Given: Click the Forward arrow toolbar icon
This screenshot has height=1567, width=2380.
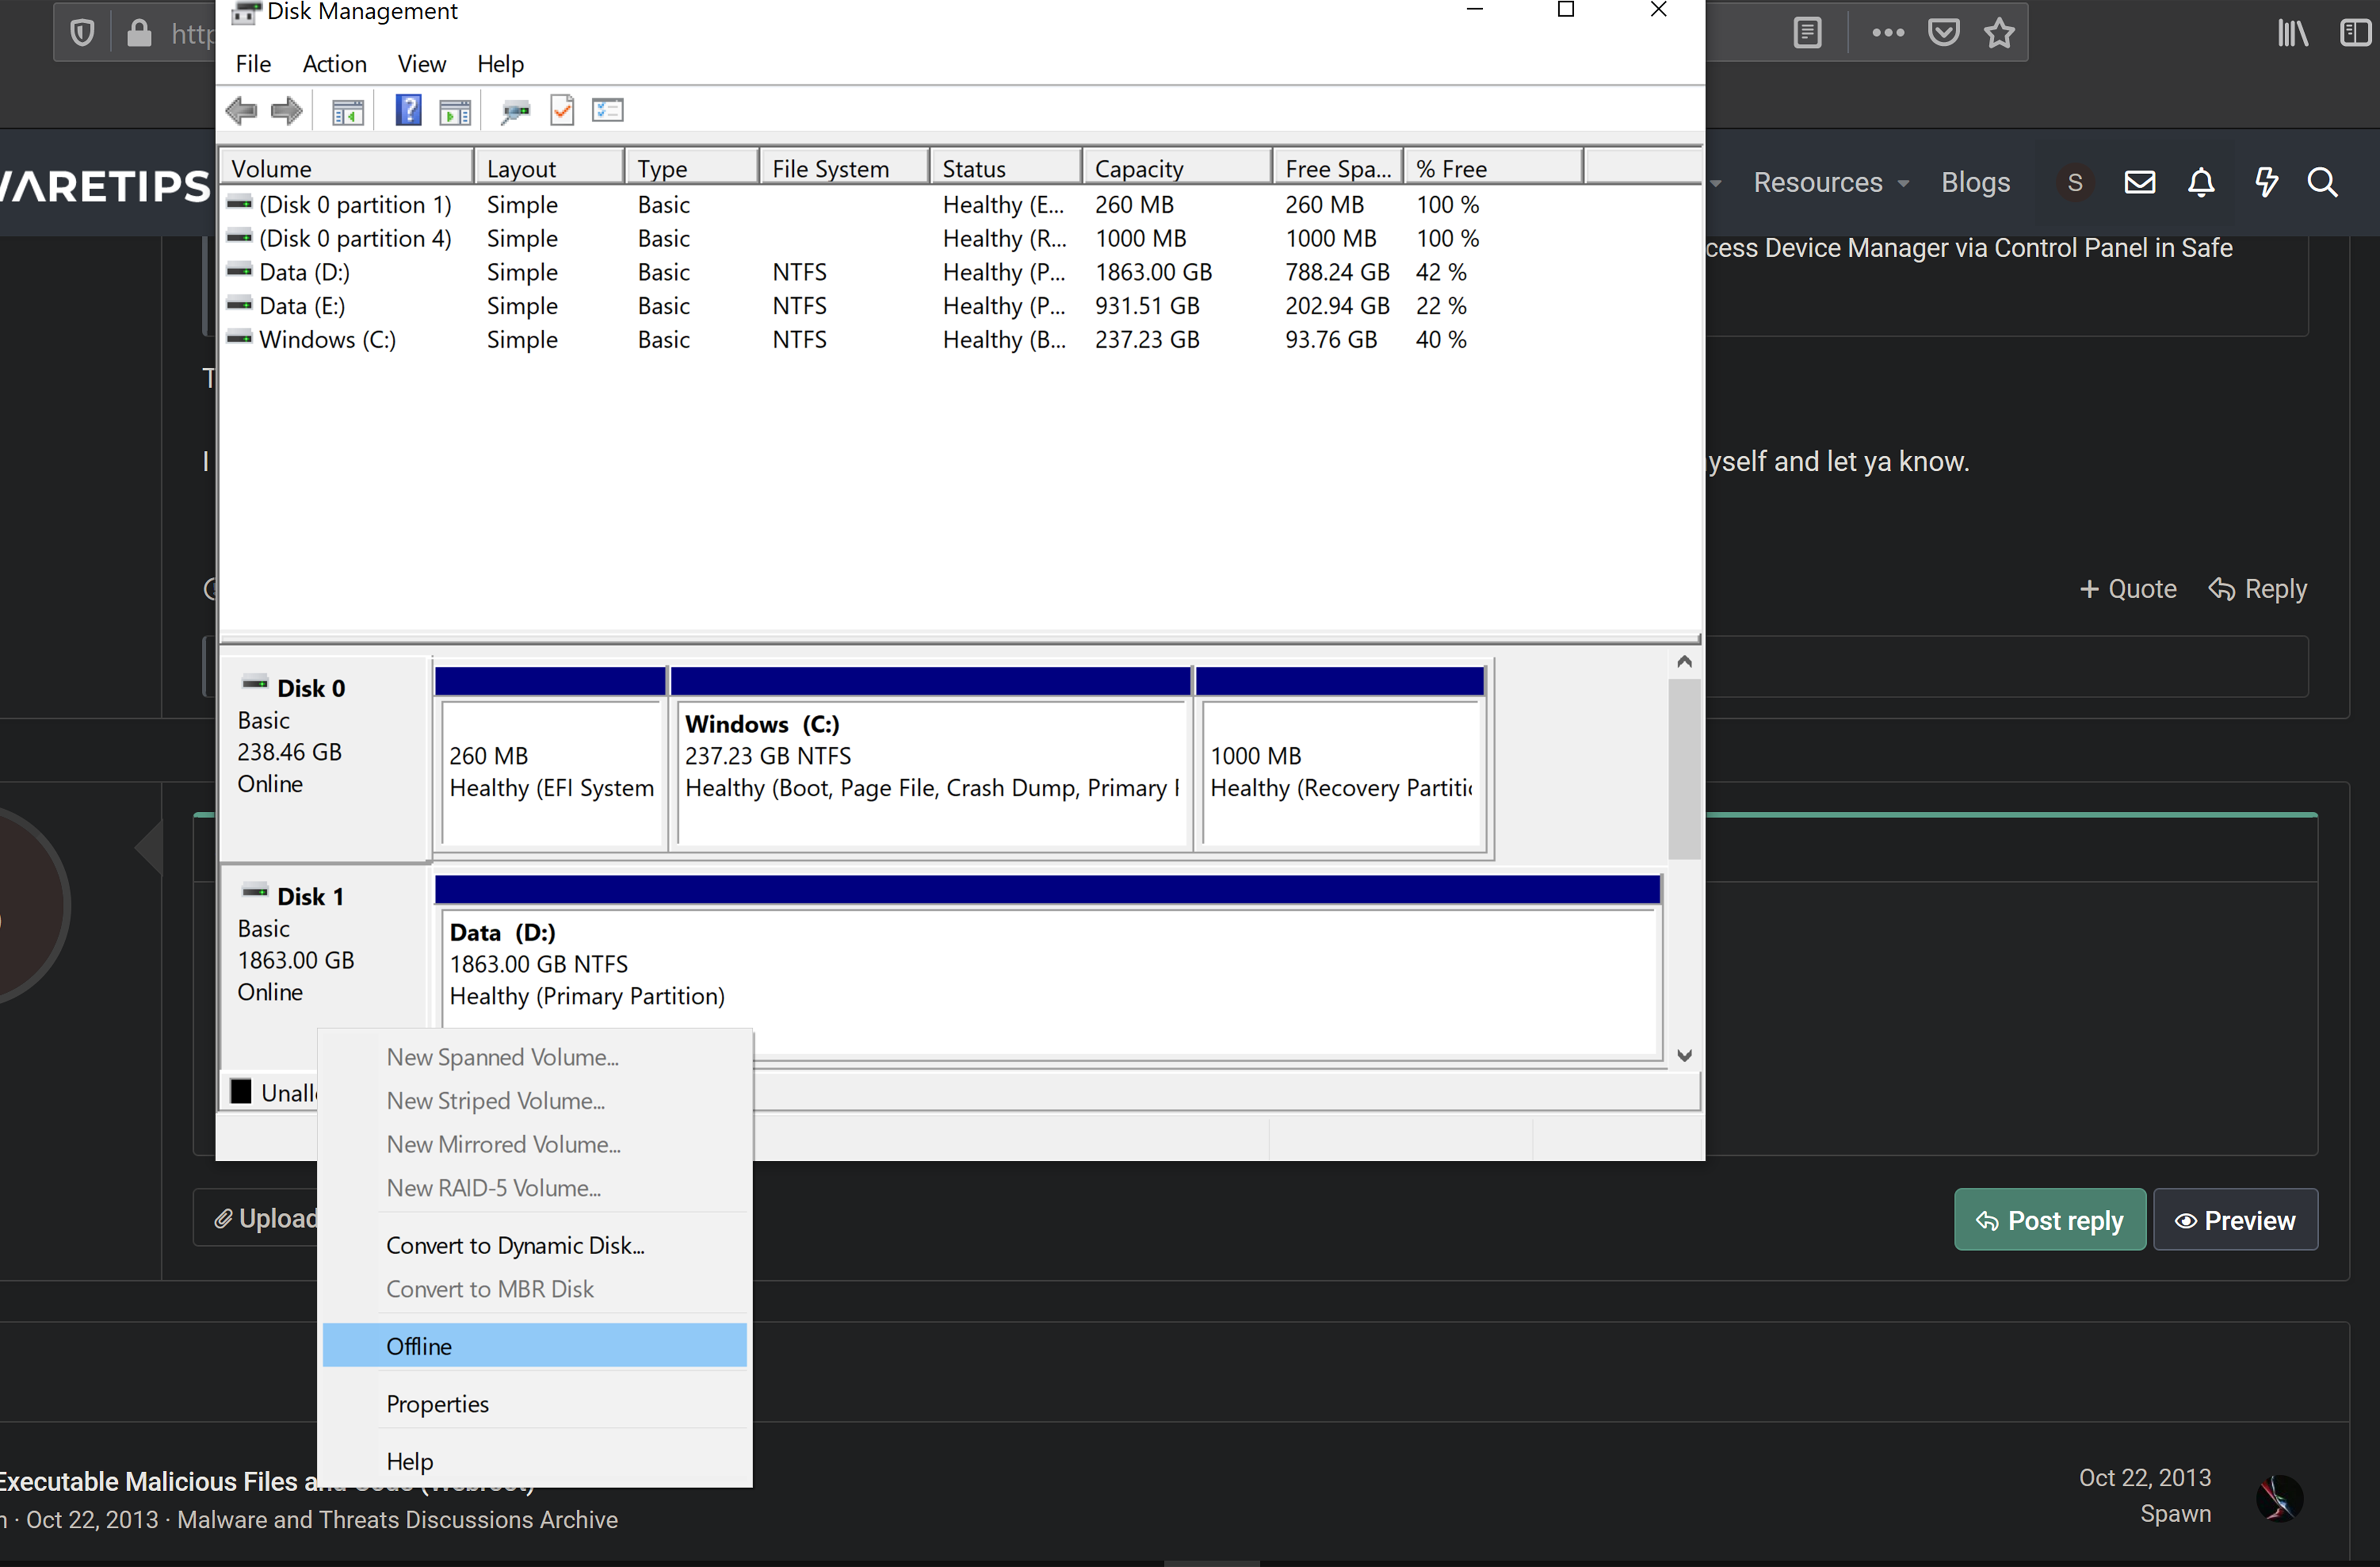Looking at the screenshot, I should coord(287,110).
